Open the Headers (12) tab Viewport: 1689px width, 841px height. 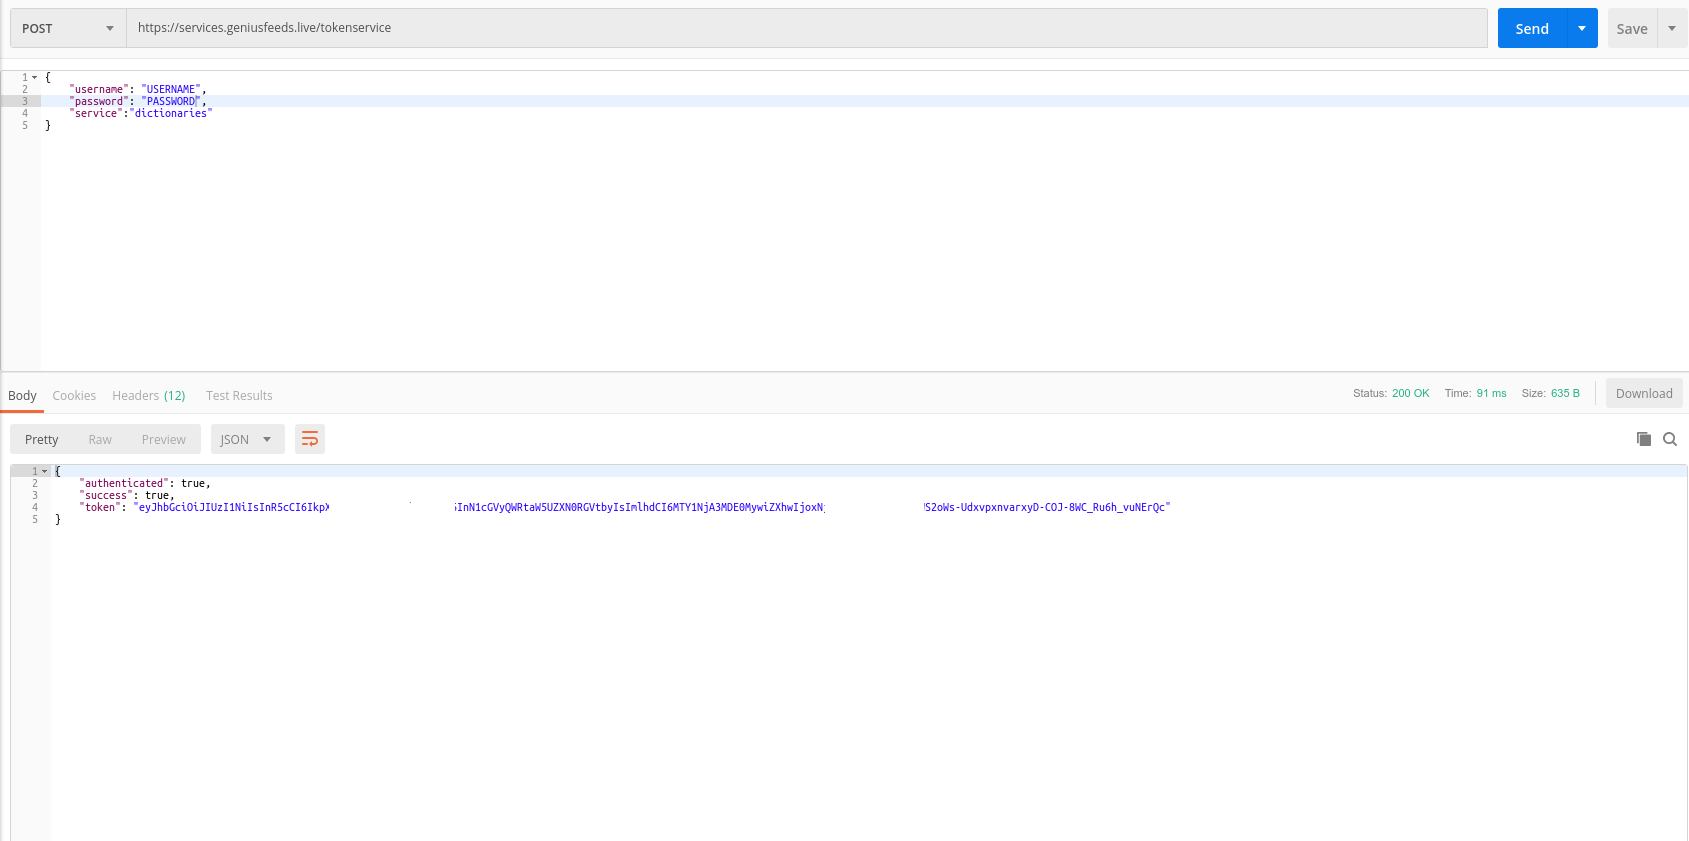point(149,396)
